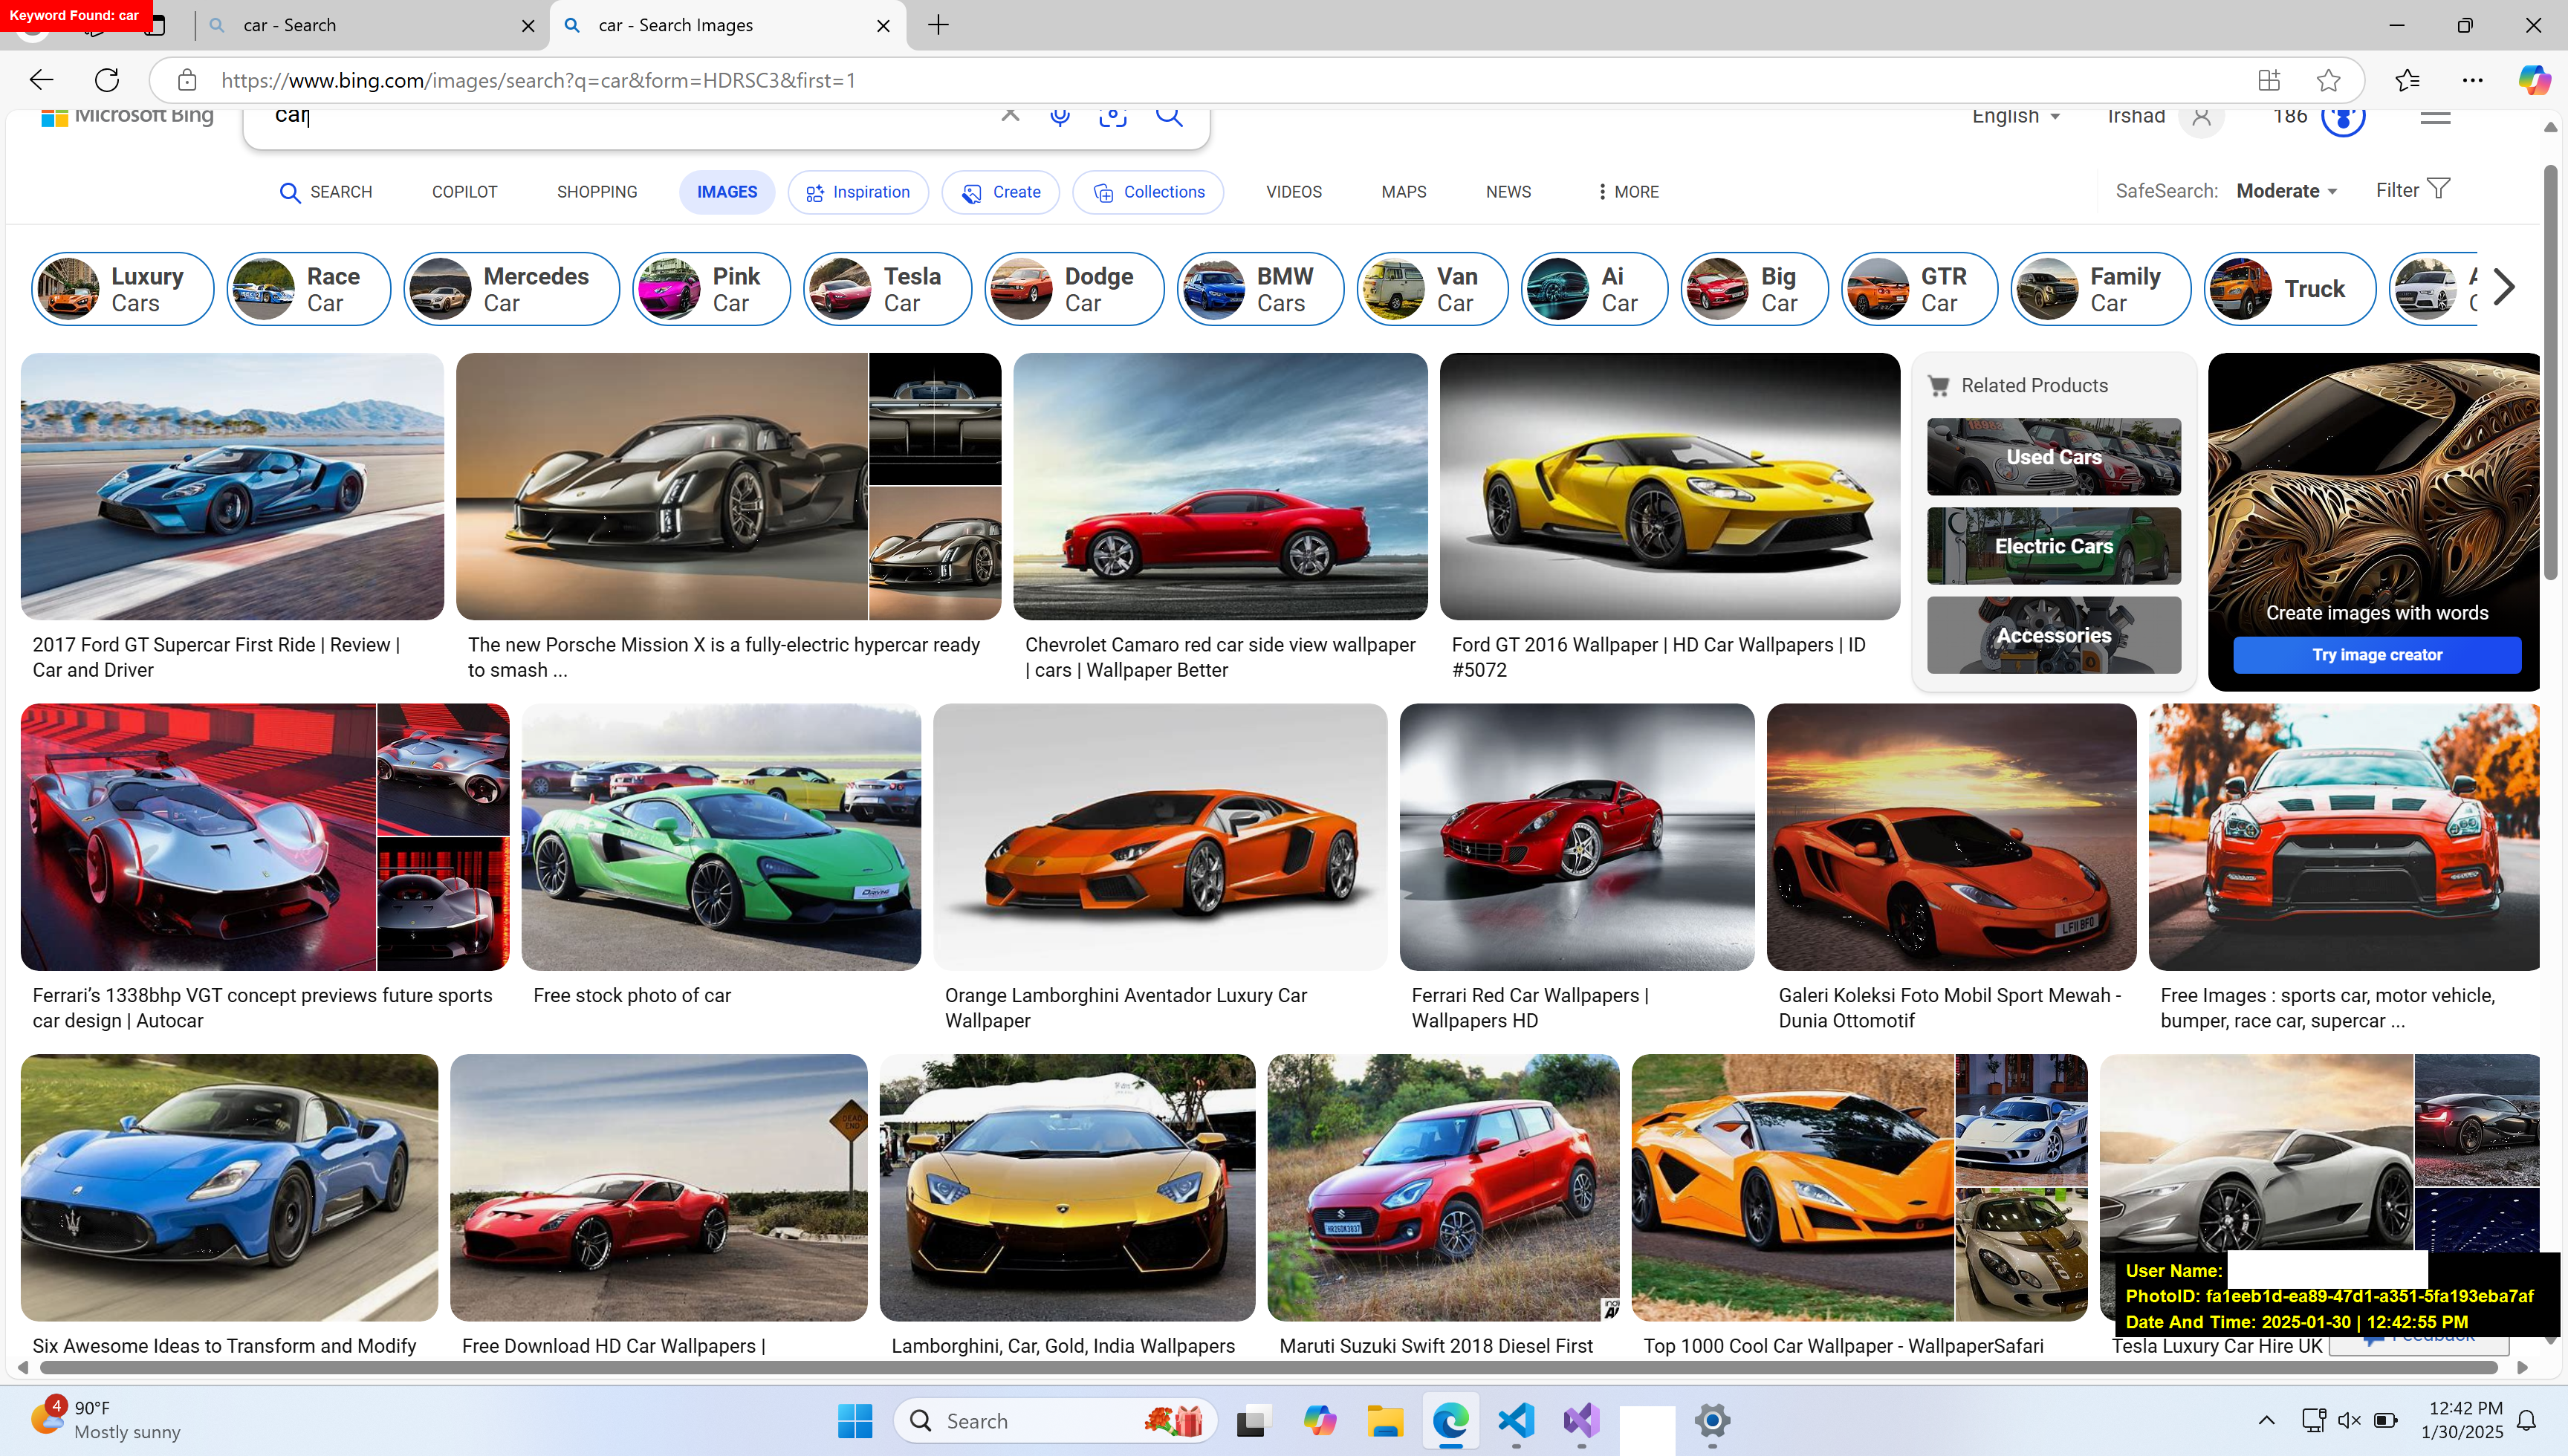Open Irshad account profile avatar
Image resolution: width=2568 pixels, height=1456 pixels.
point(2201,117)
